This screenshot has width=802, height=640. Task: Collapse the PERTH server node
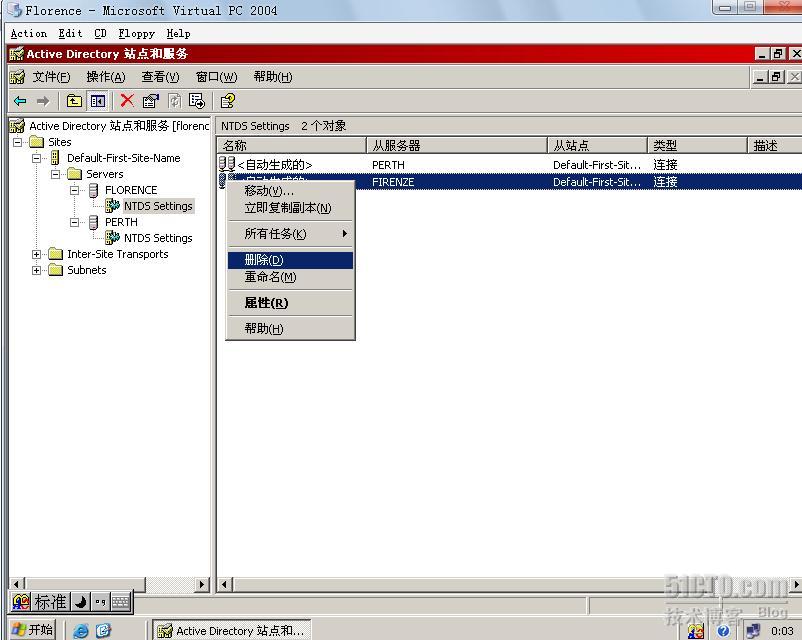click(74, 222)
